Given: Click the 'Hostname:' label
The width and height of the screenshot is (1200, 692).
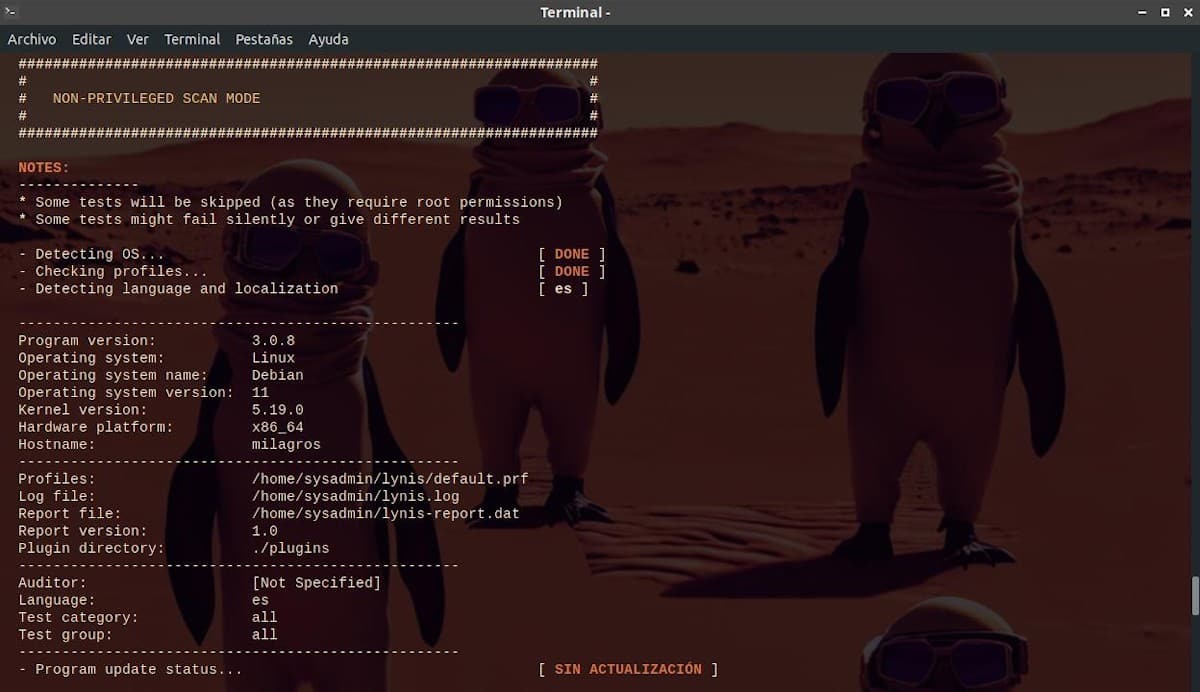Looking at the screenshot, I should point(57,444).
